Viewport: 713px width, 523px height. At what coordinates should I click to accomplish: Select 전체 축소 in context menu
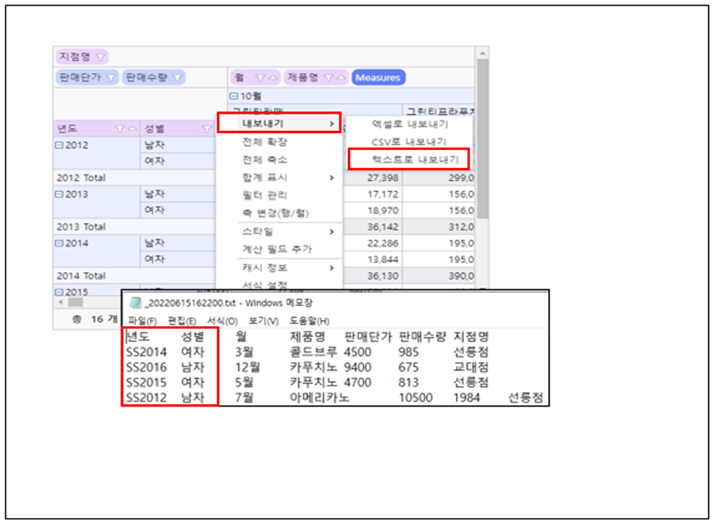pyautogui.click(x=265, y=160)
